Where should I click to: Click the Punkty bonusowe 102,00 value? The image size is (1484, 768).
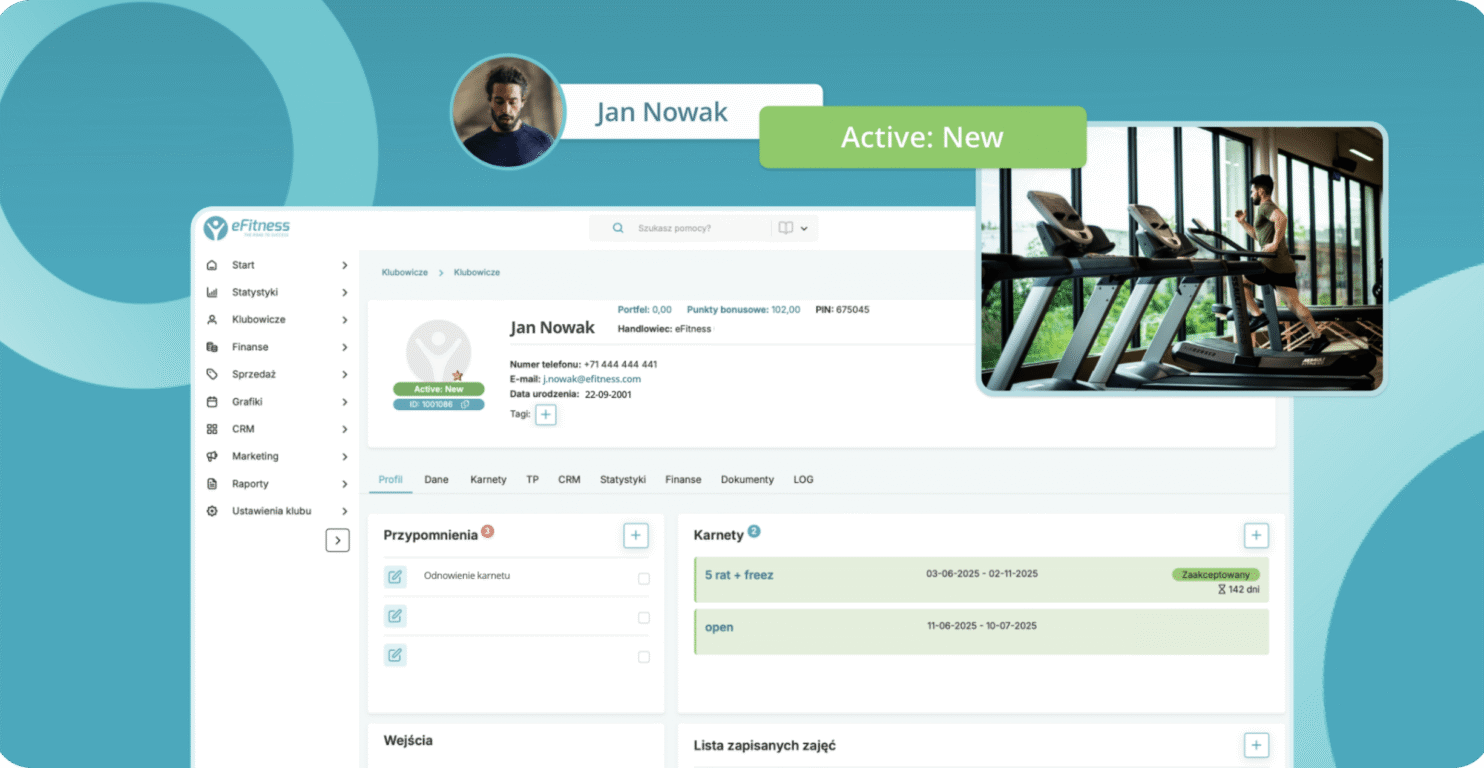pos(786,310)
